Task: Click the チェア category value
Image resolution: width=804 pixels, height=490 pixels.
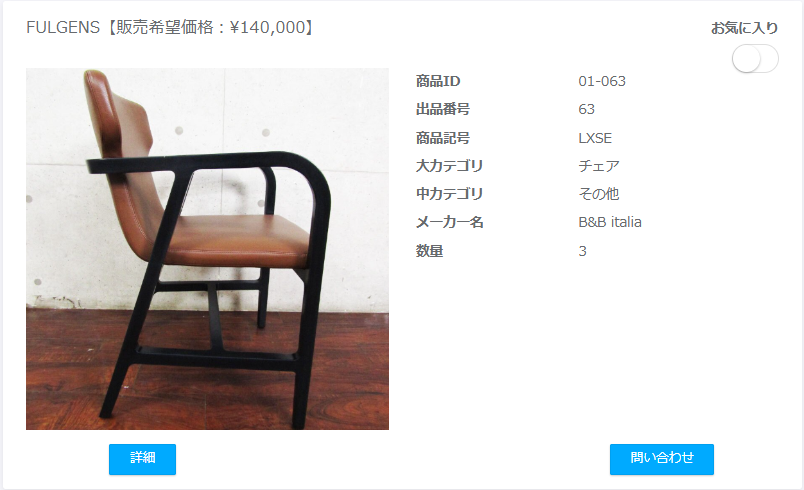Action: 599,166
